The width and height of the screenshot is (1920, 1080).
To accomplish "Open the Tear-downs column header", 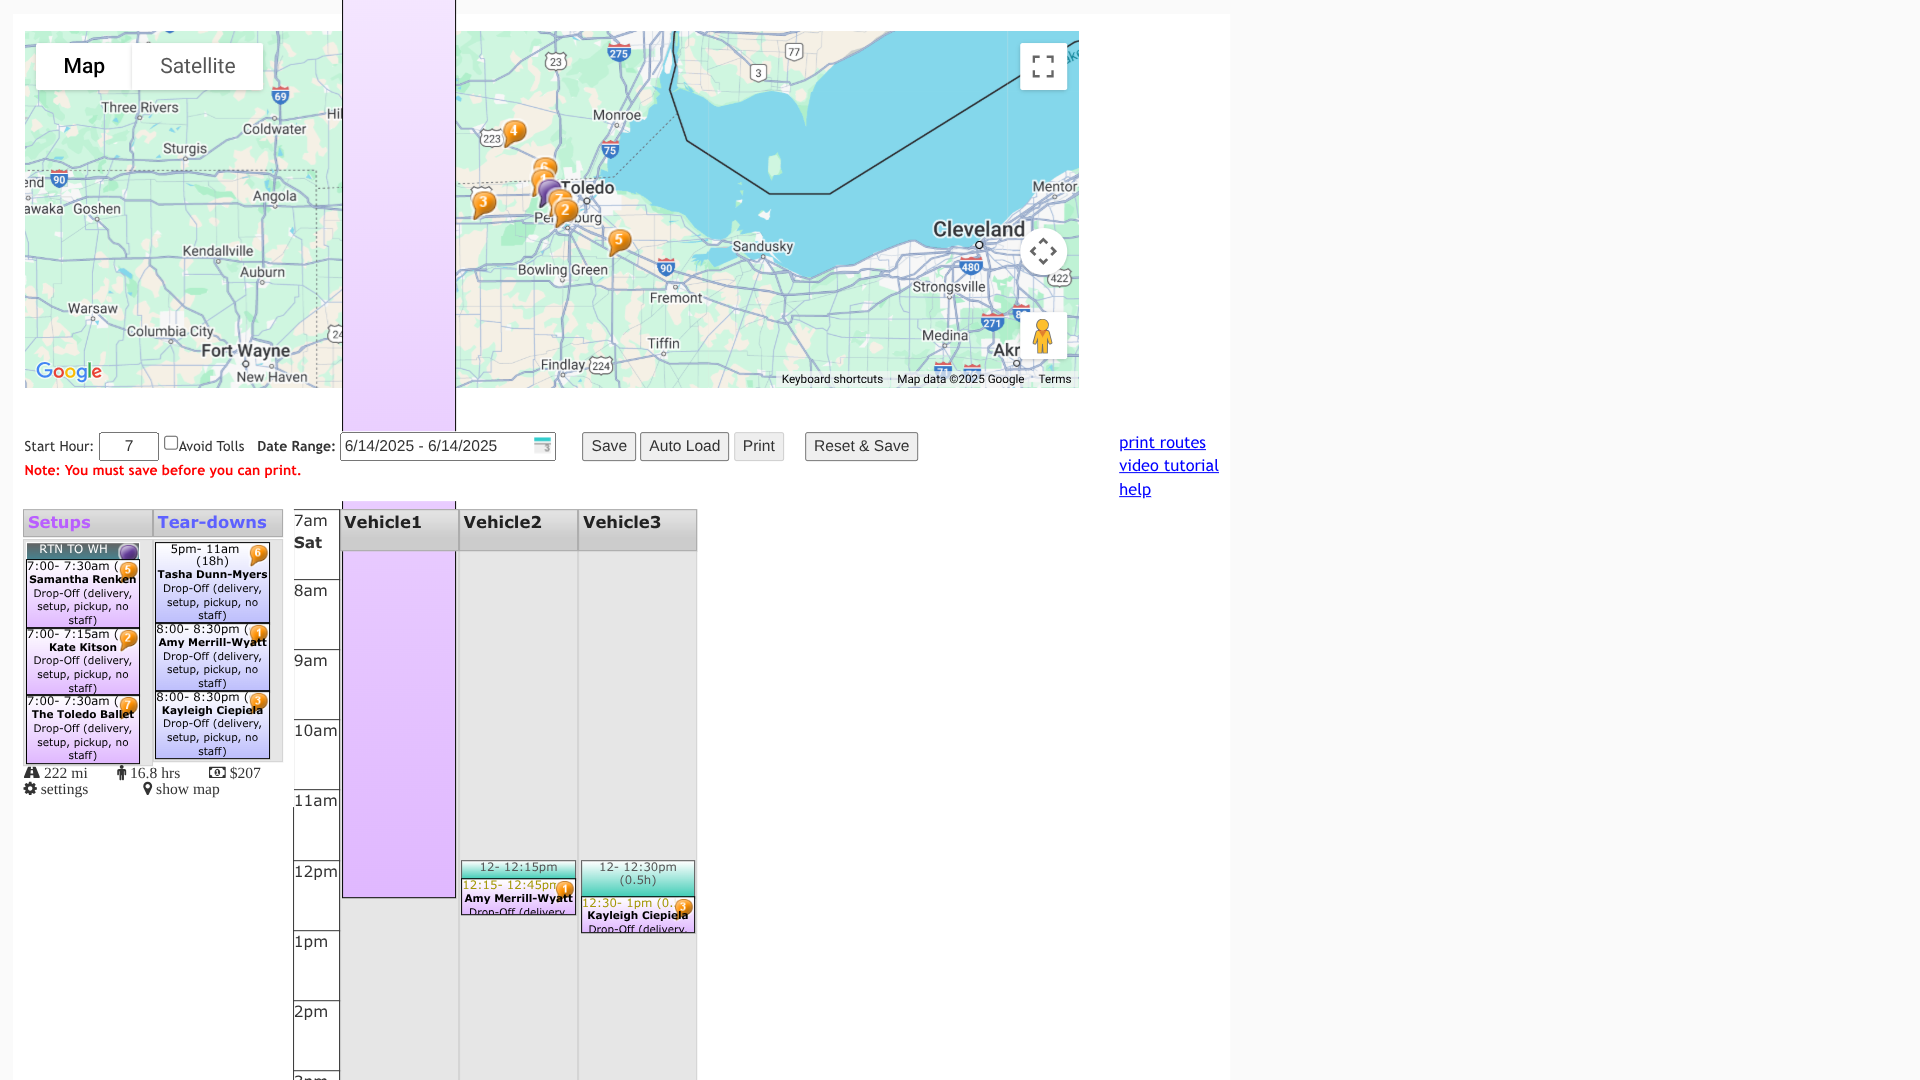I will pos(212,522).
